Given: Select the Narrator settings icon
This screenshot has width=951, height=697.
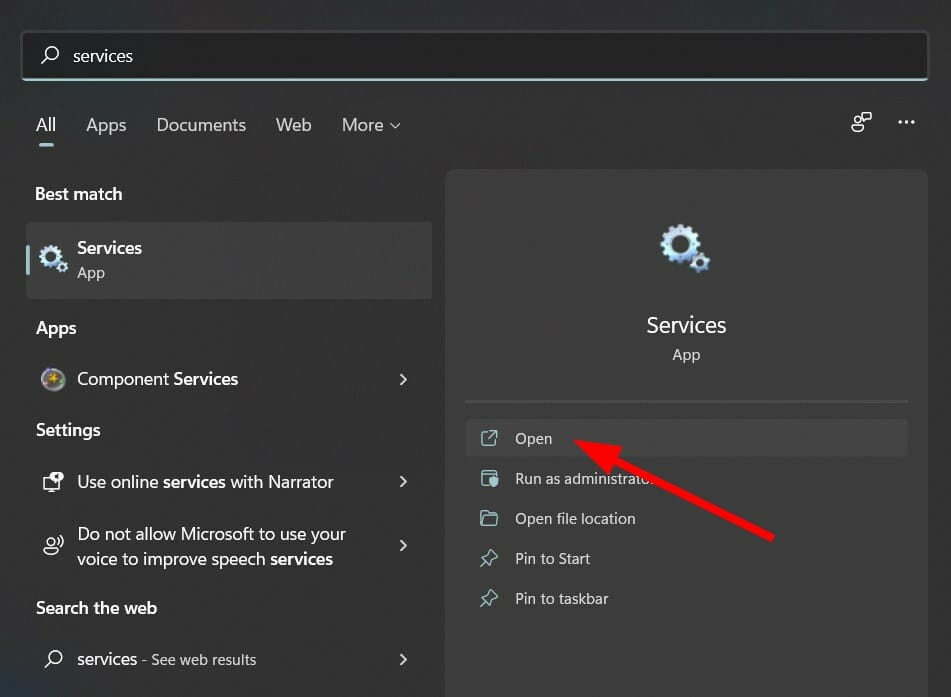Looking at the screenshot, I should [x=52, y=481].
